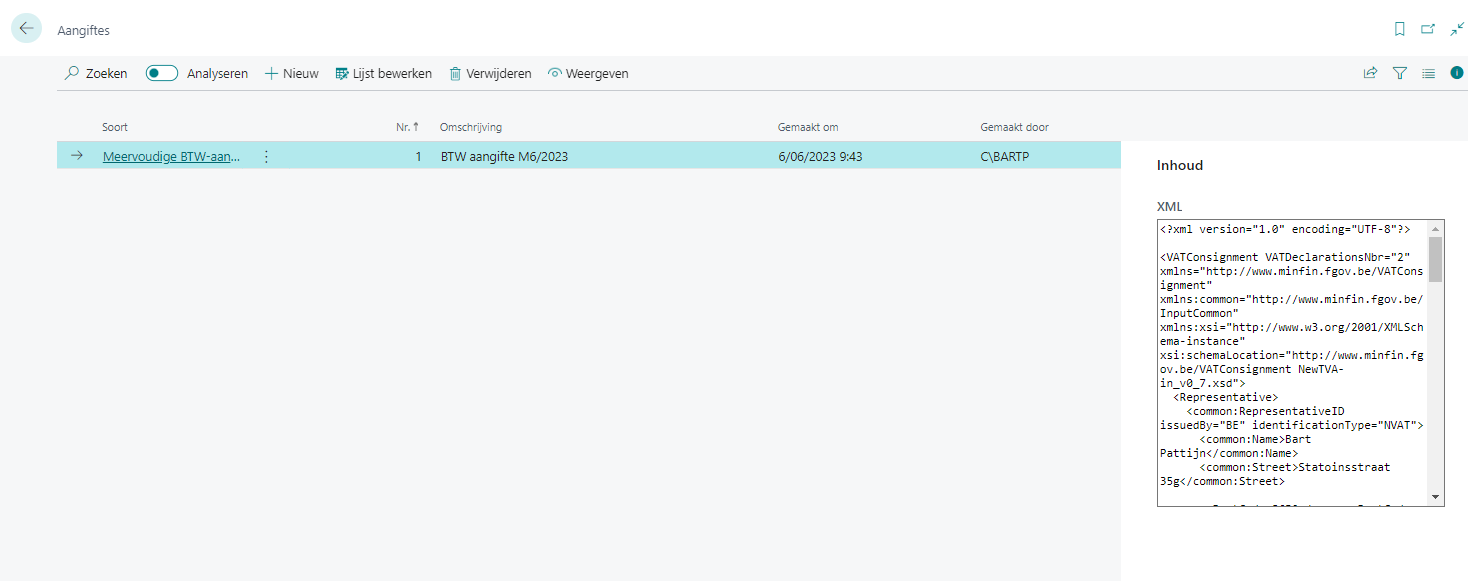Open the filter pane icon

1400,73
